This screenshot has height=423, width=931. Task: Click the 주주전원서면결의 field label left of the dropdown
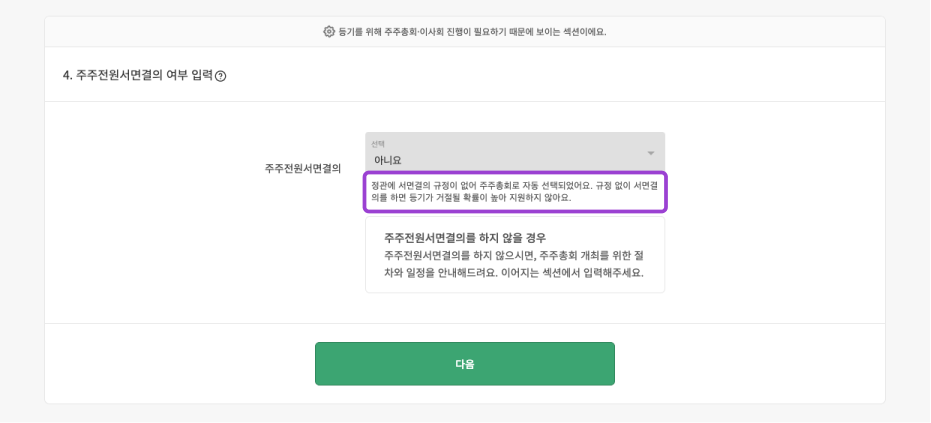click(302, 168)
